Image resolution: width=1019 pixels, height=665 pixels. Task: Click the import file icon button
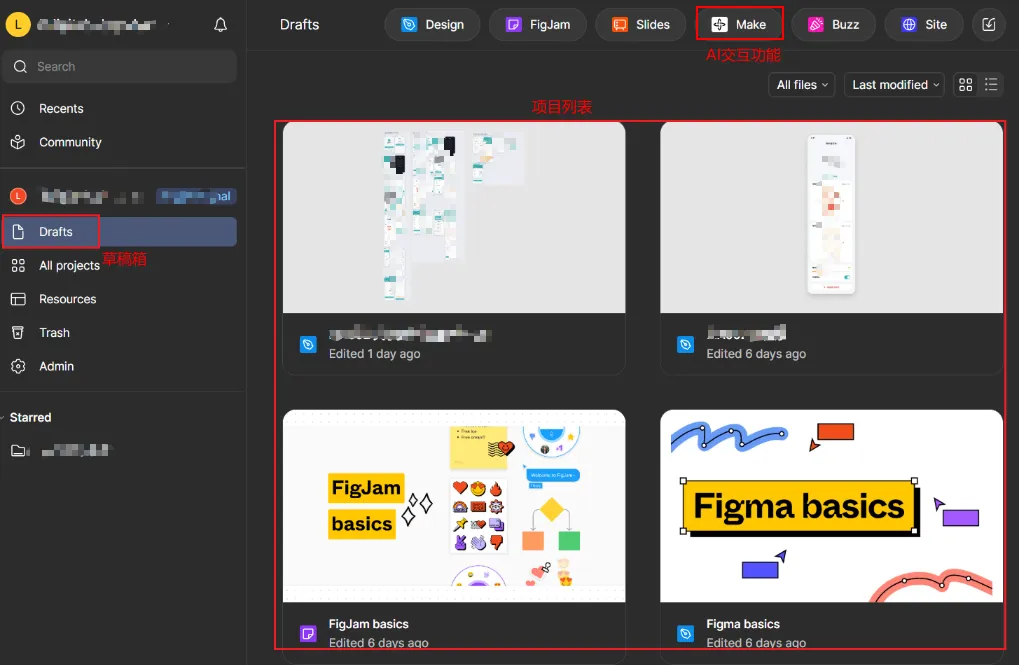click(x=988, y=25)
